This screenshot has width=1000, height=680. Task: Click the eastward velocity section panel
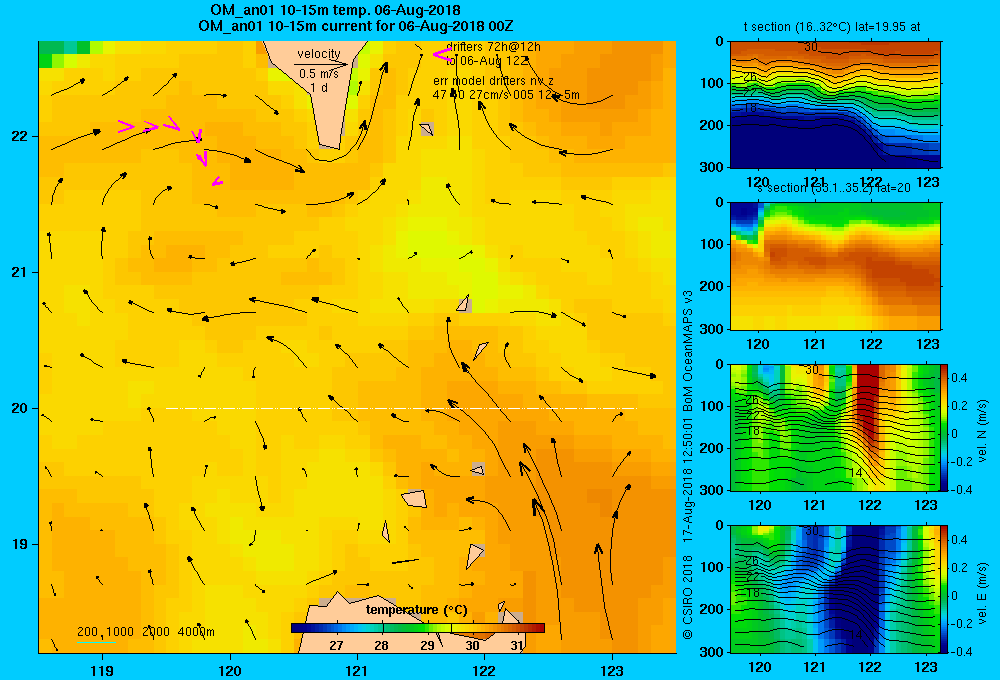coord(835,589)
